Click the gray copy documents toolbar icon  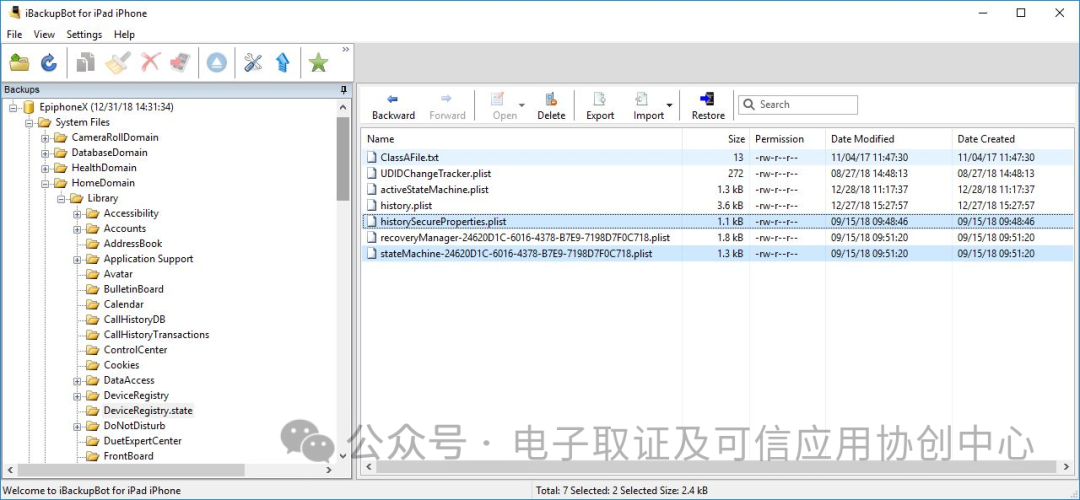85,63
